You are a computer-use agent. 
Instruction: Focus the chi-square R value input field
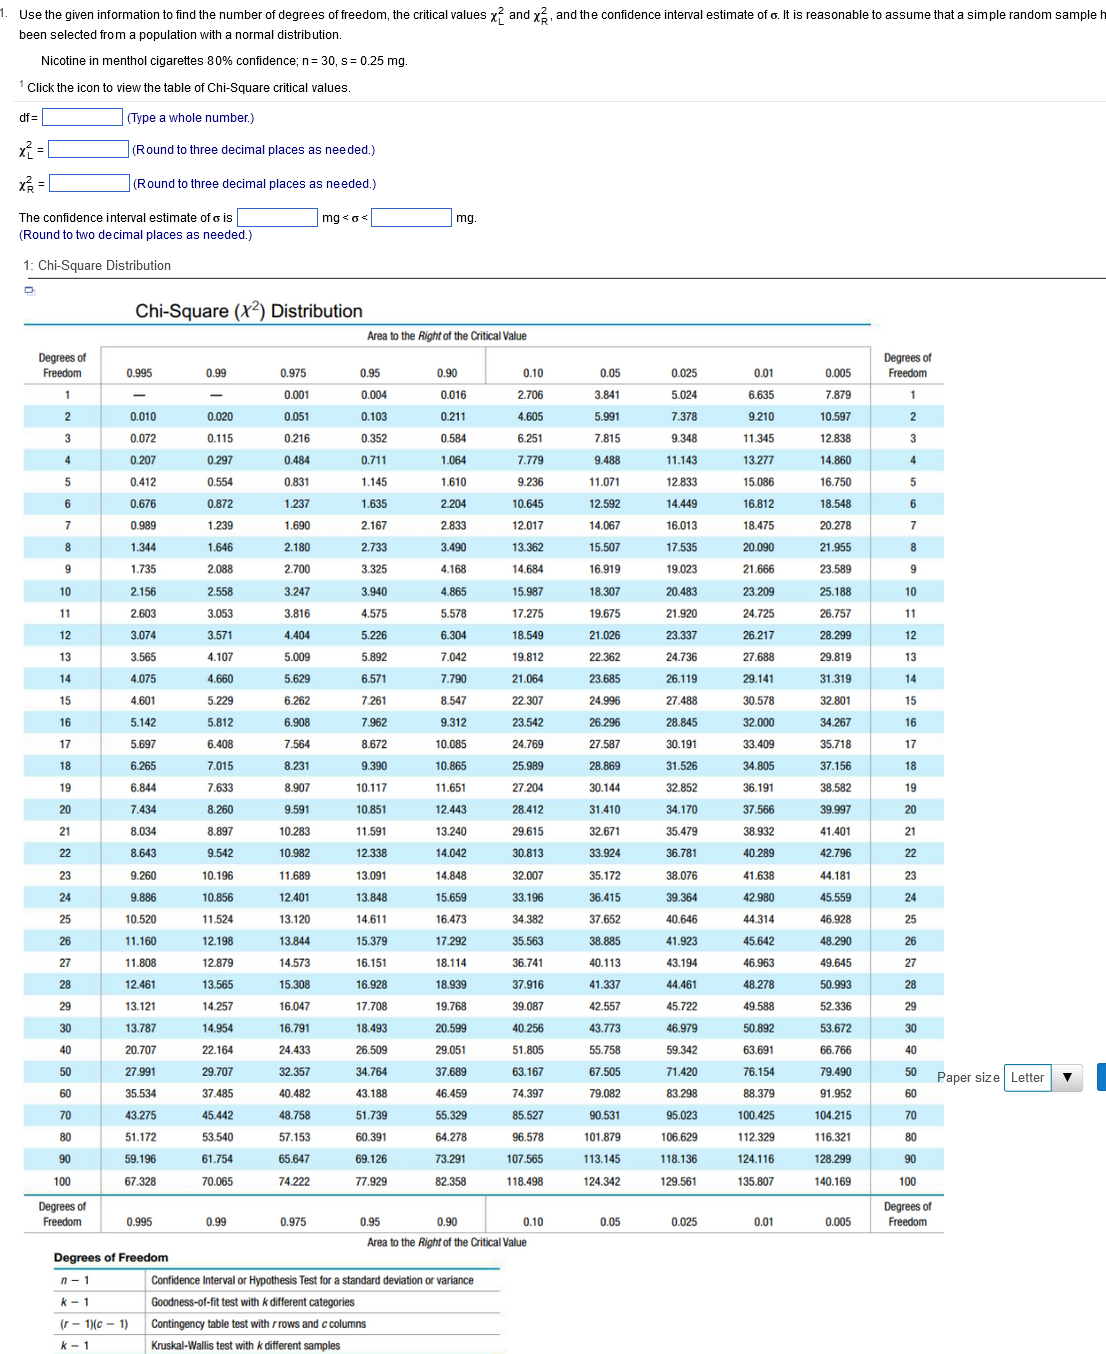coord(90,183)
